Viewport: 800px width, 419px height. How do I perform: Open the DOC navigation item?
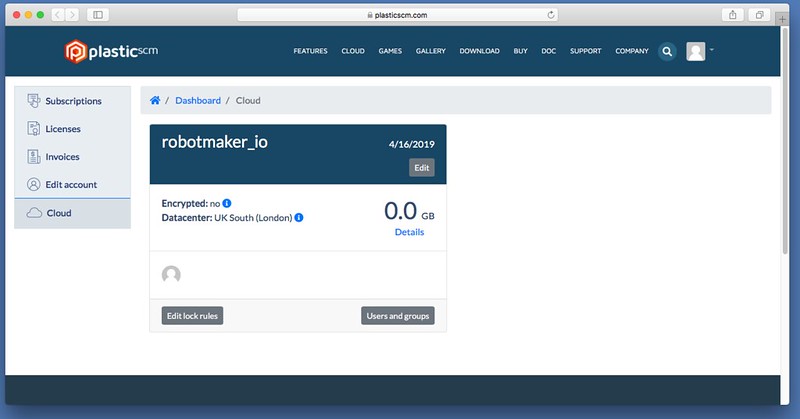click(x=548, y=51)
